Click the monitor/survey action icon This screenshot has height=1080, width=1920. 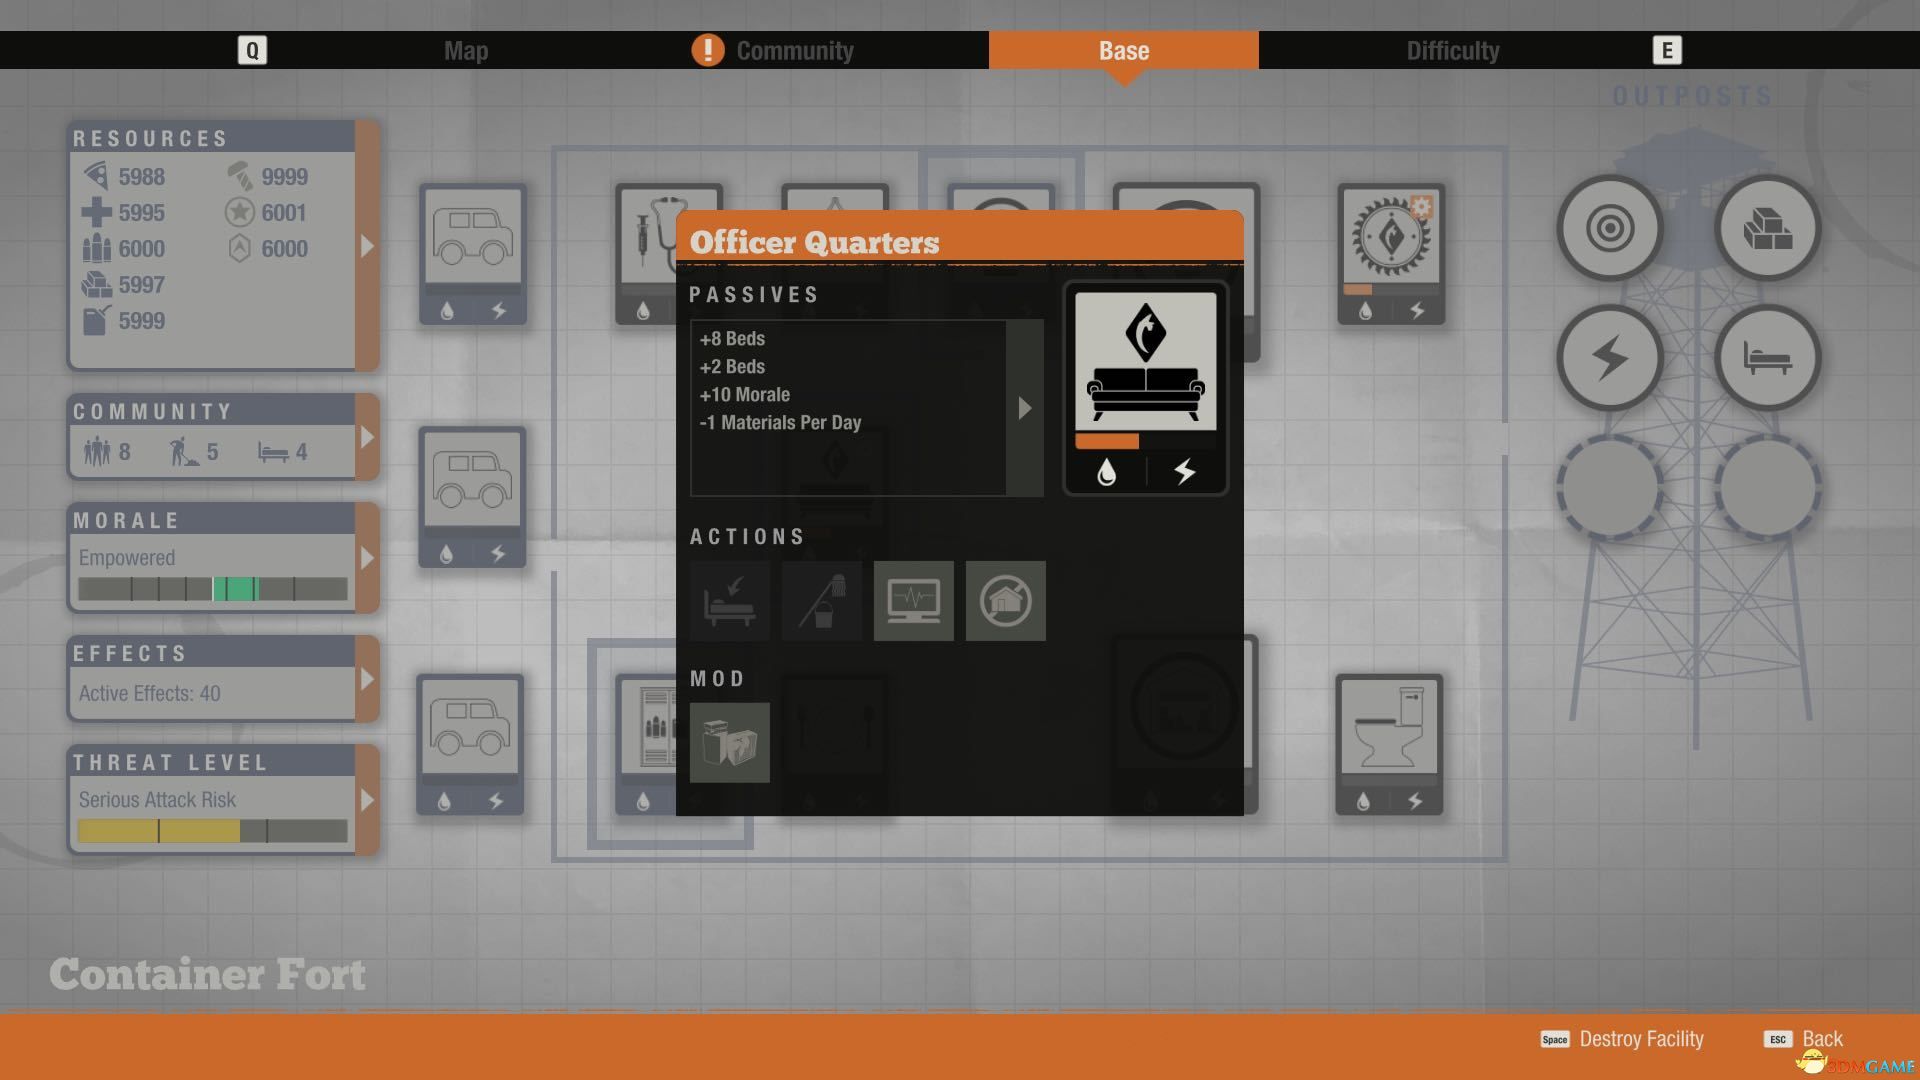[913, 600]
